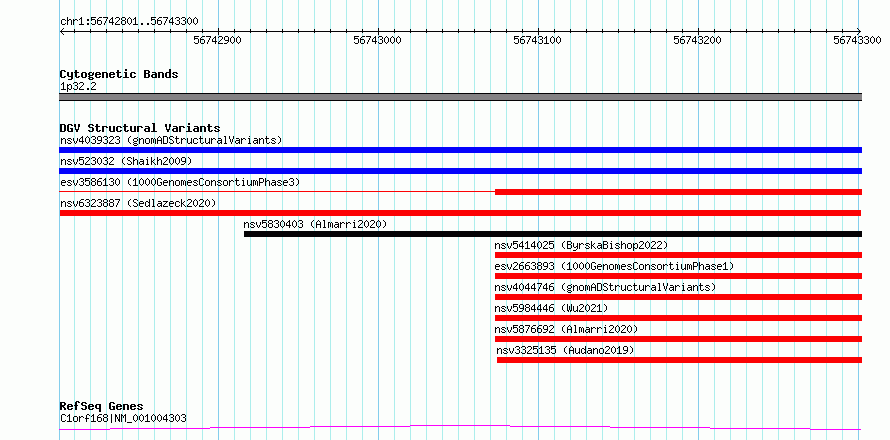890x440 pixels.
Task: Click nsv5414025 (ByrskaBishop2022) label
Action: point(581,245)
